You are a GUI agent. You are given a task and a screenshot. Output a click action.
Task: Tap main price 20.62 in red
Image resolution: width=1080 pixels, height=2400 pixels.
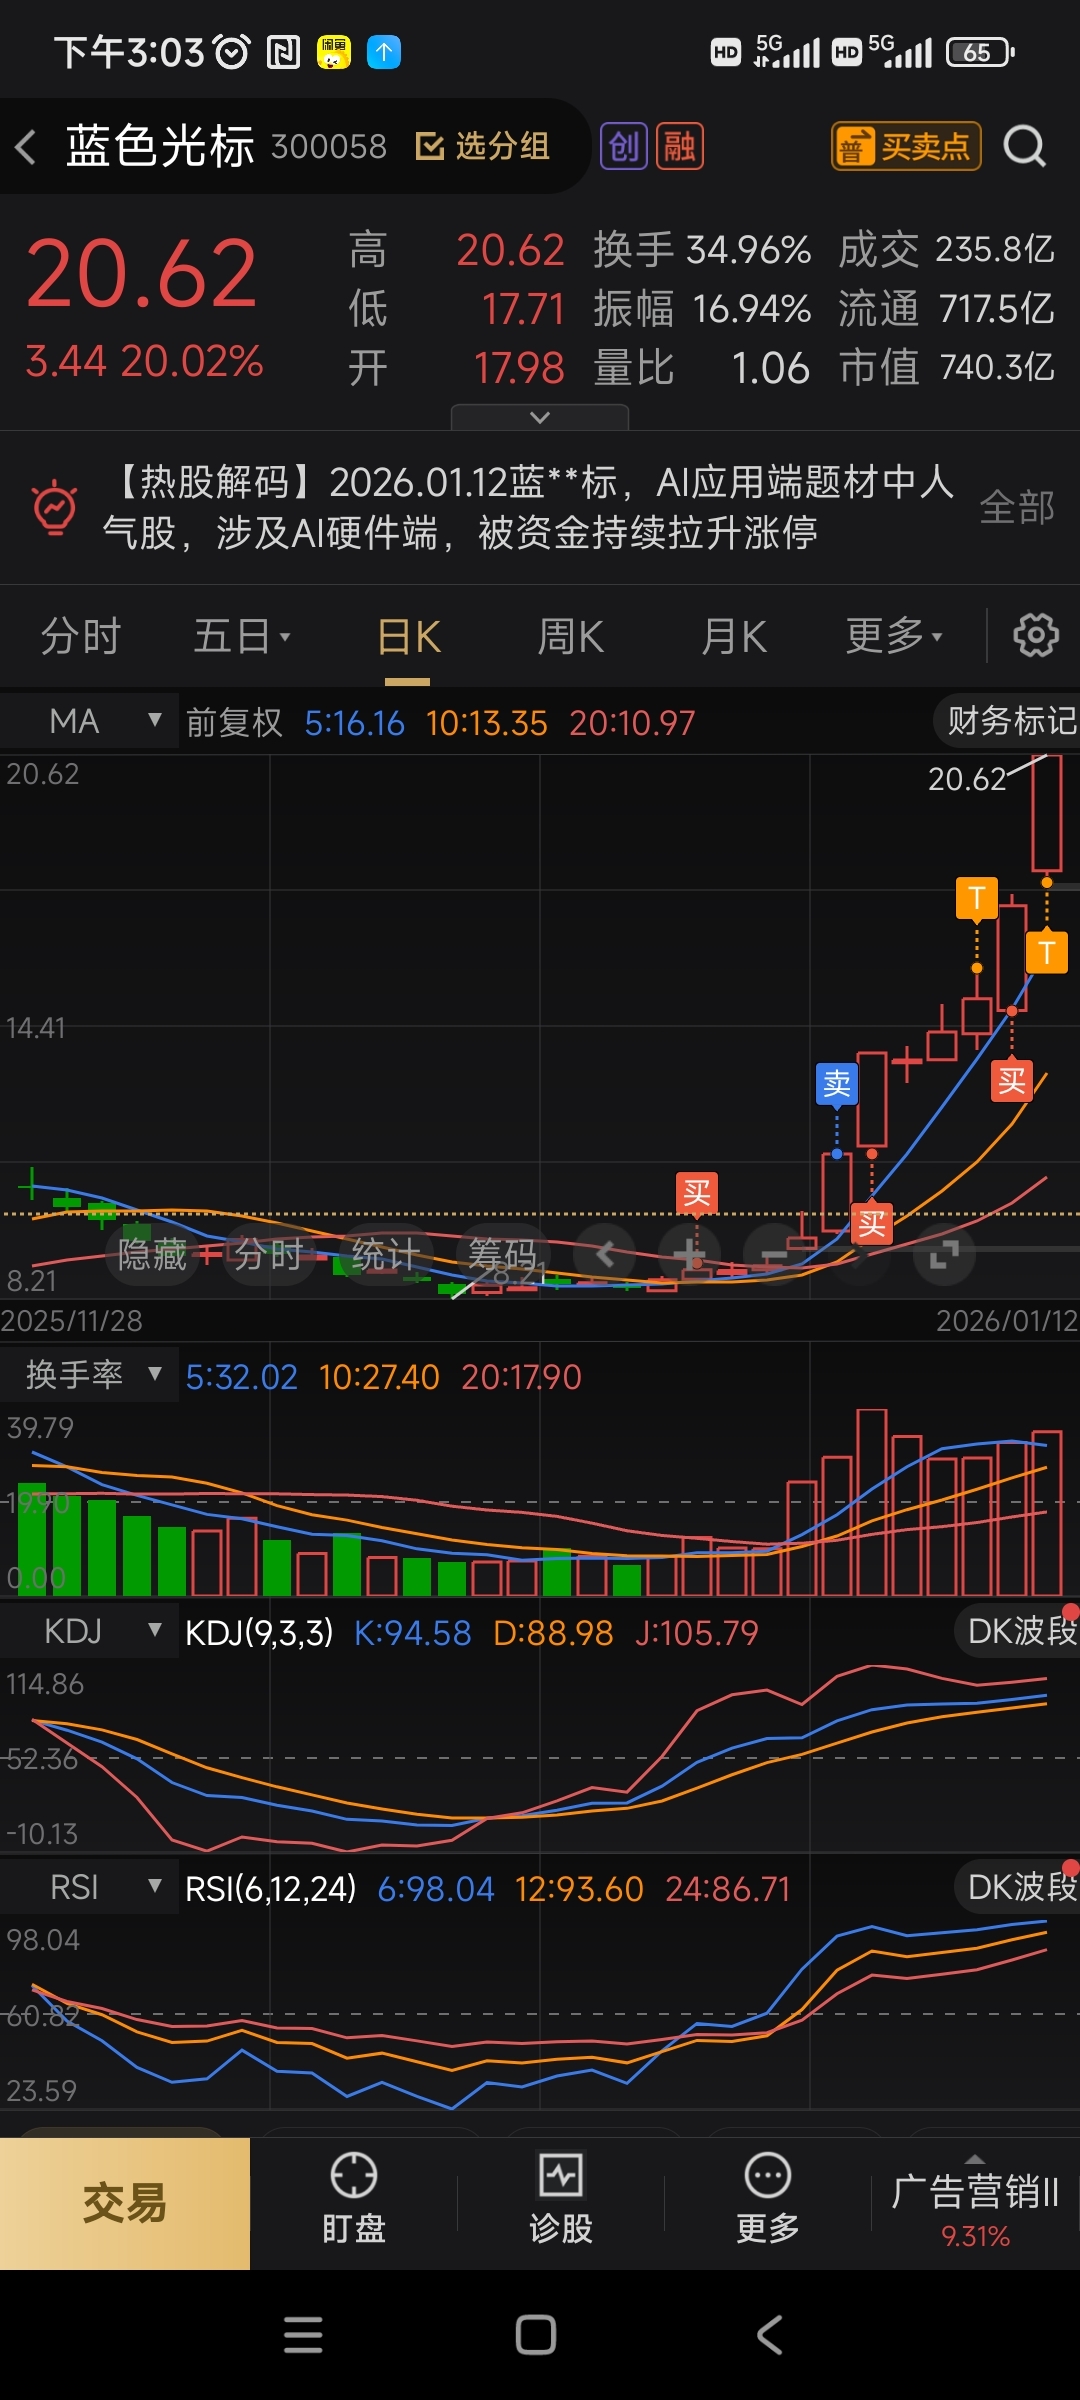(x=141, y=273)
